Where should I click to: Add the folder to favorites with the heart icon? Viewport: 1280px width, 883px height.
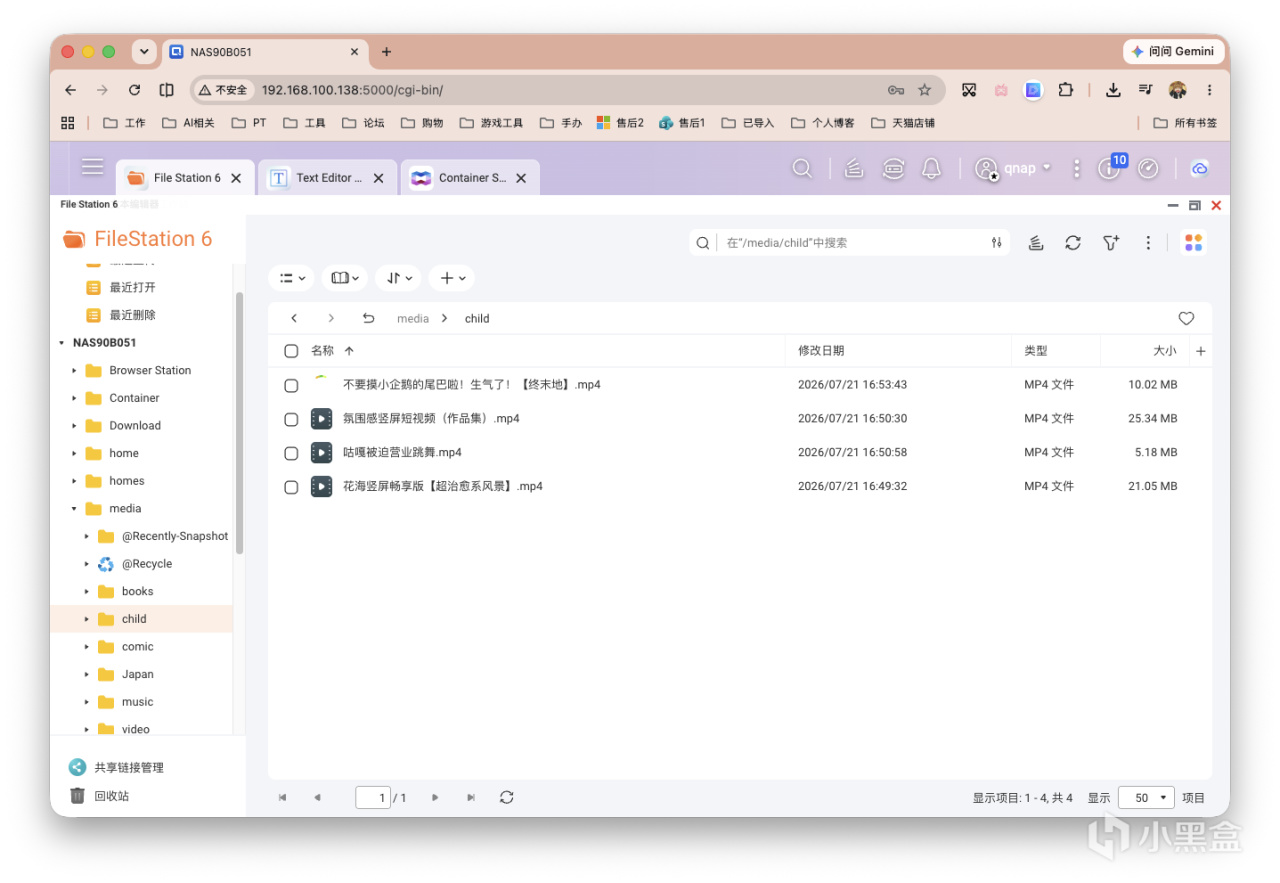(1186, 319)
